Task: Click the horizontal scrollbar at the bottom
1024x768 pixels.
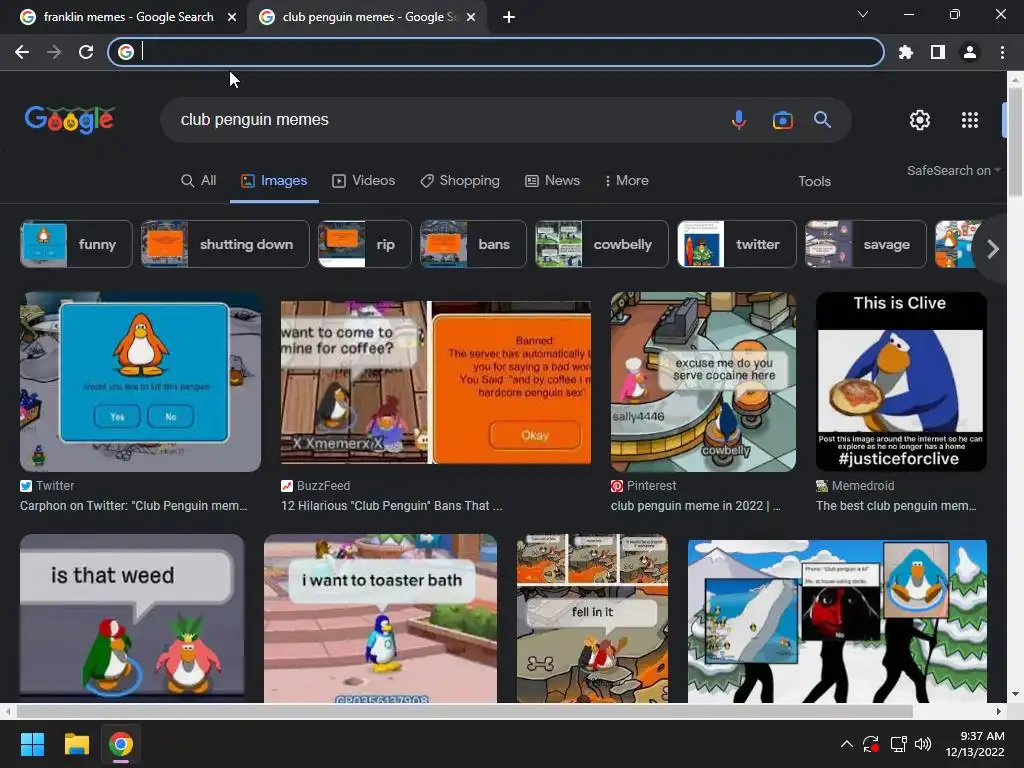Action: click(x=464, y=711)
